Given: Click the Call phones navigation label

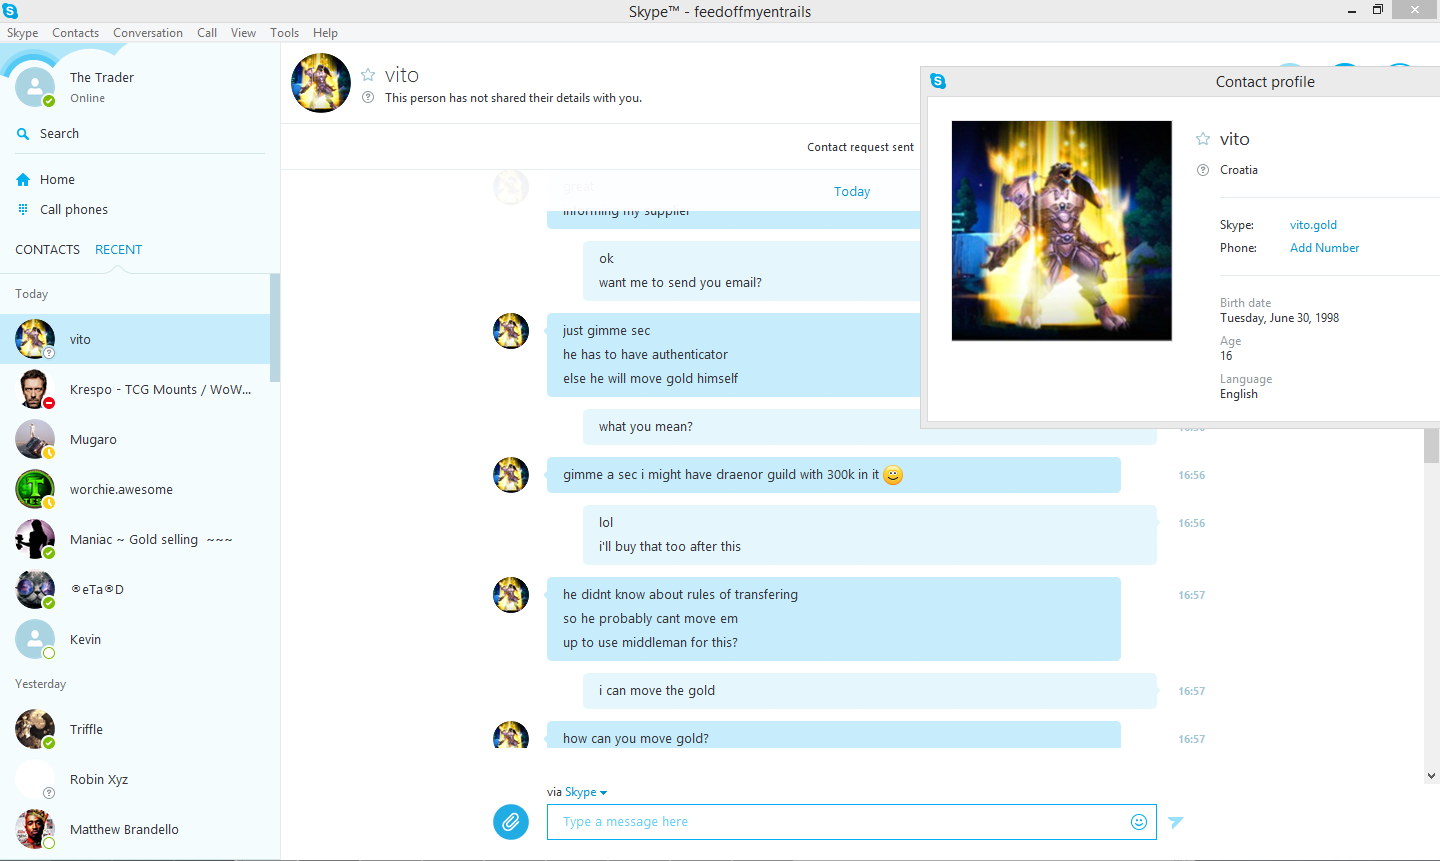Looking at the screenshot, I should pos(74,210).
